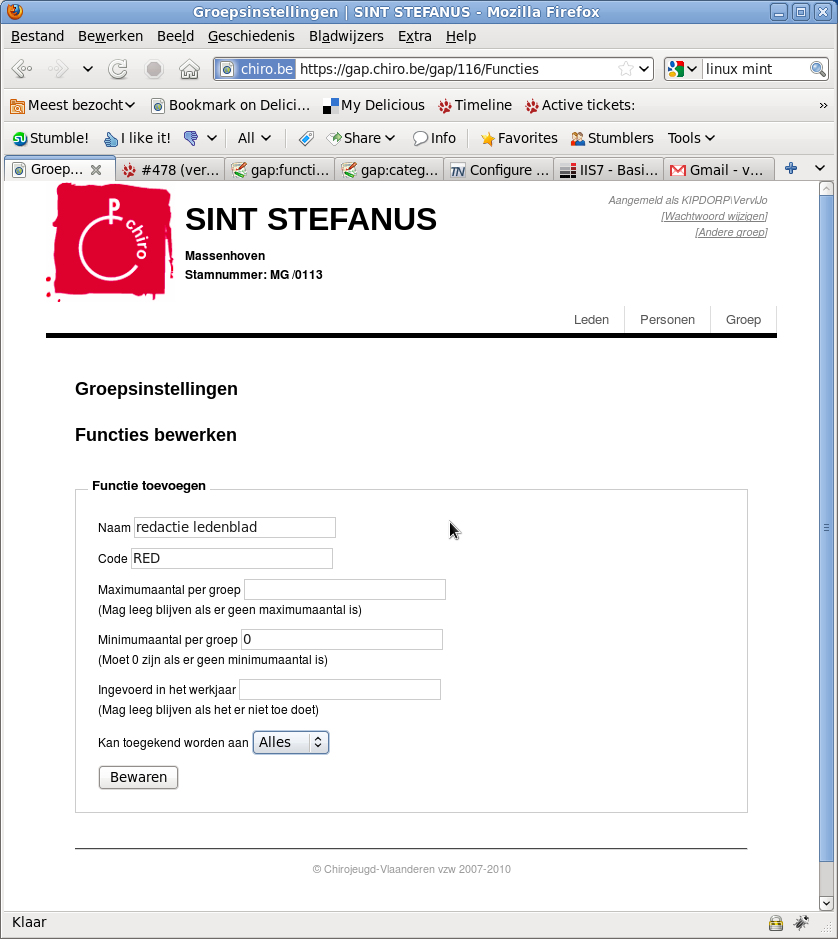Click the Home icon
The image size is (838, 939).
189,69
